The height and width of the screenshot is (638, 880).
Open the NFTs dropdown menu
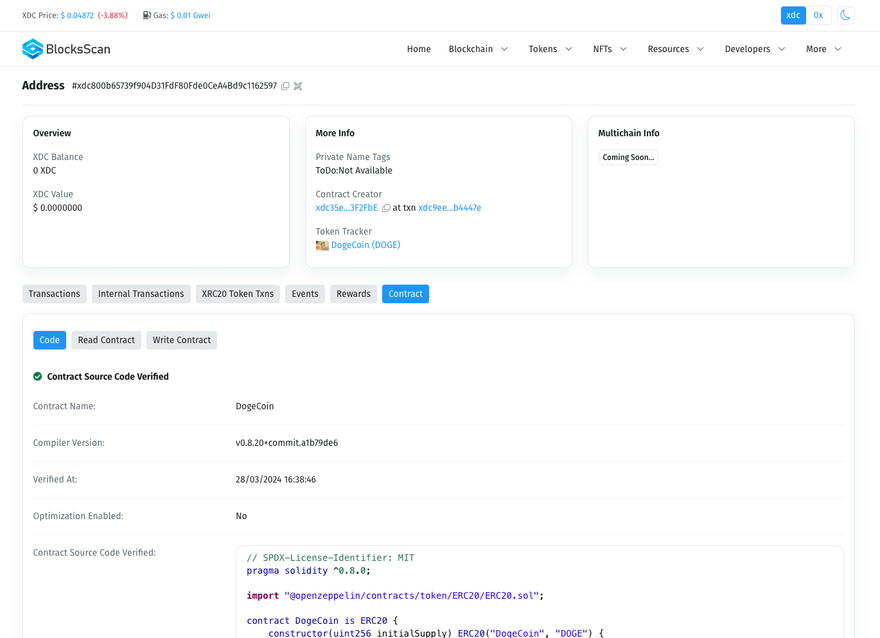pyautogui.click(x=610, y=49)
